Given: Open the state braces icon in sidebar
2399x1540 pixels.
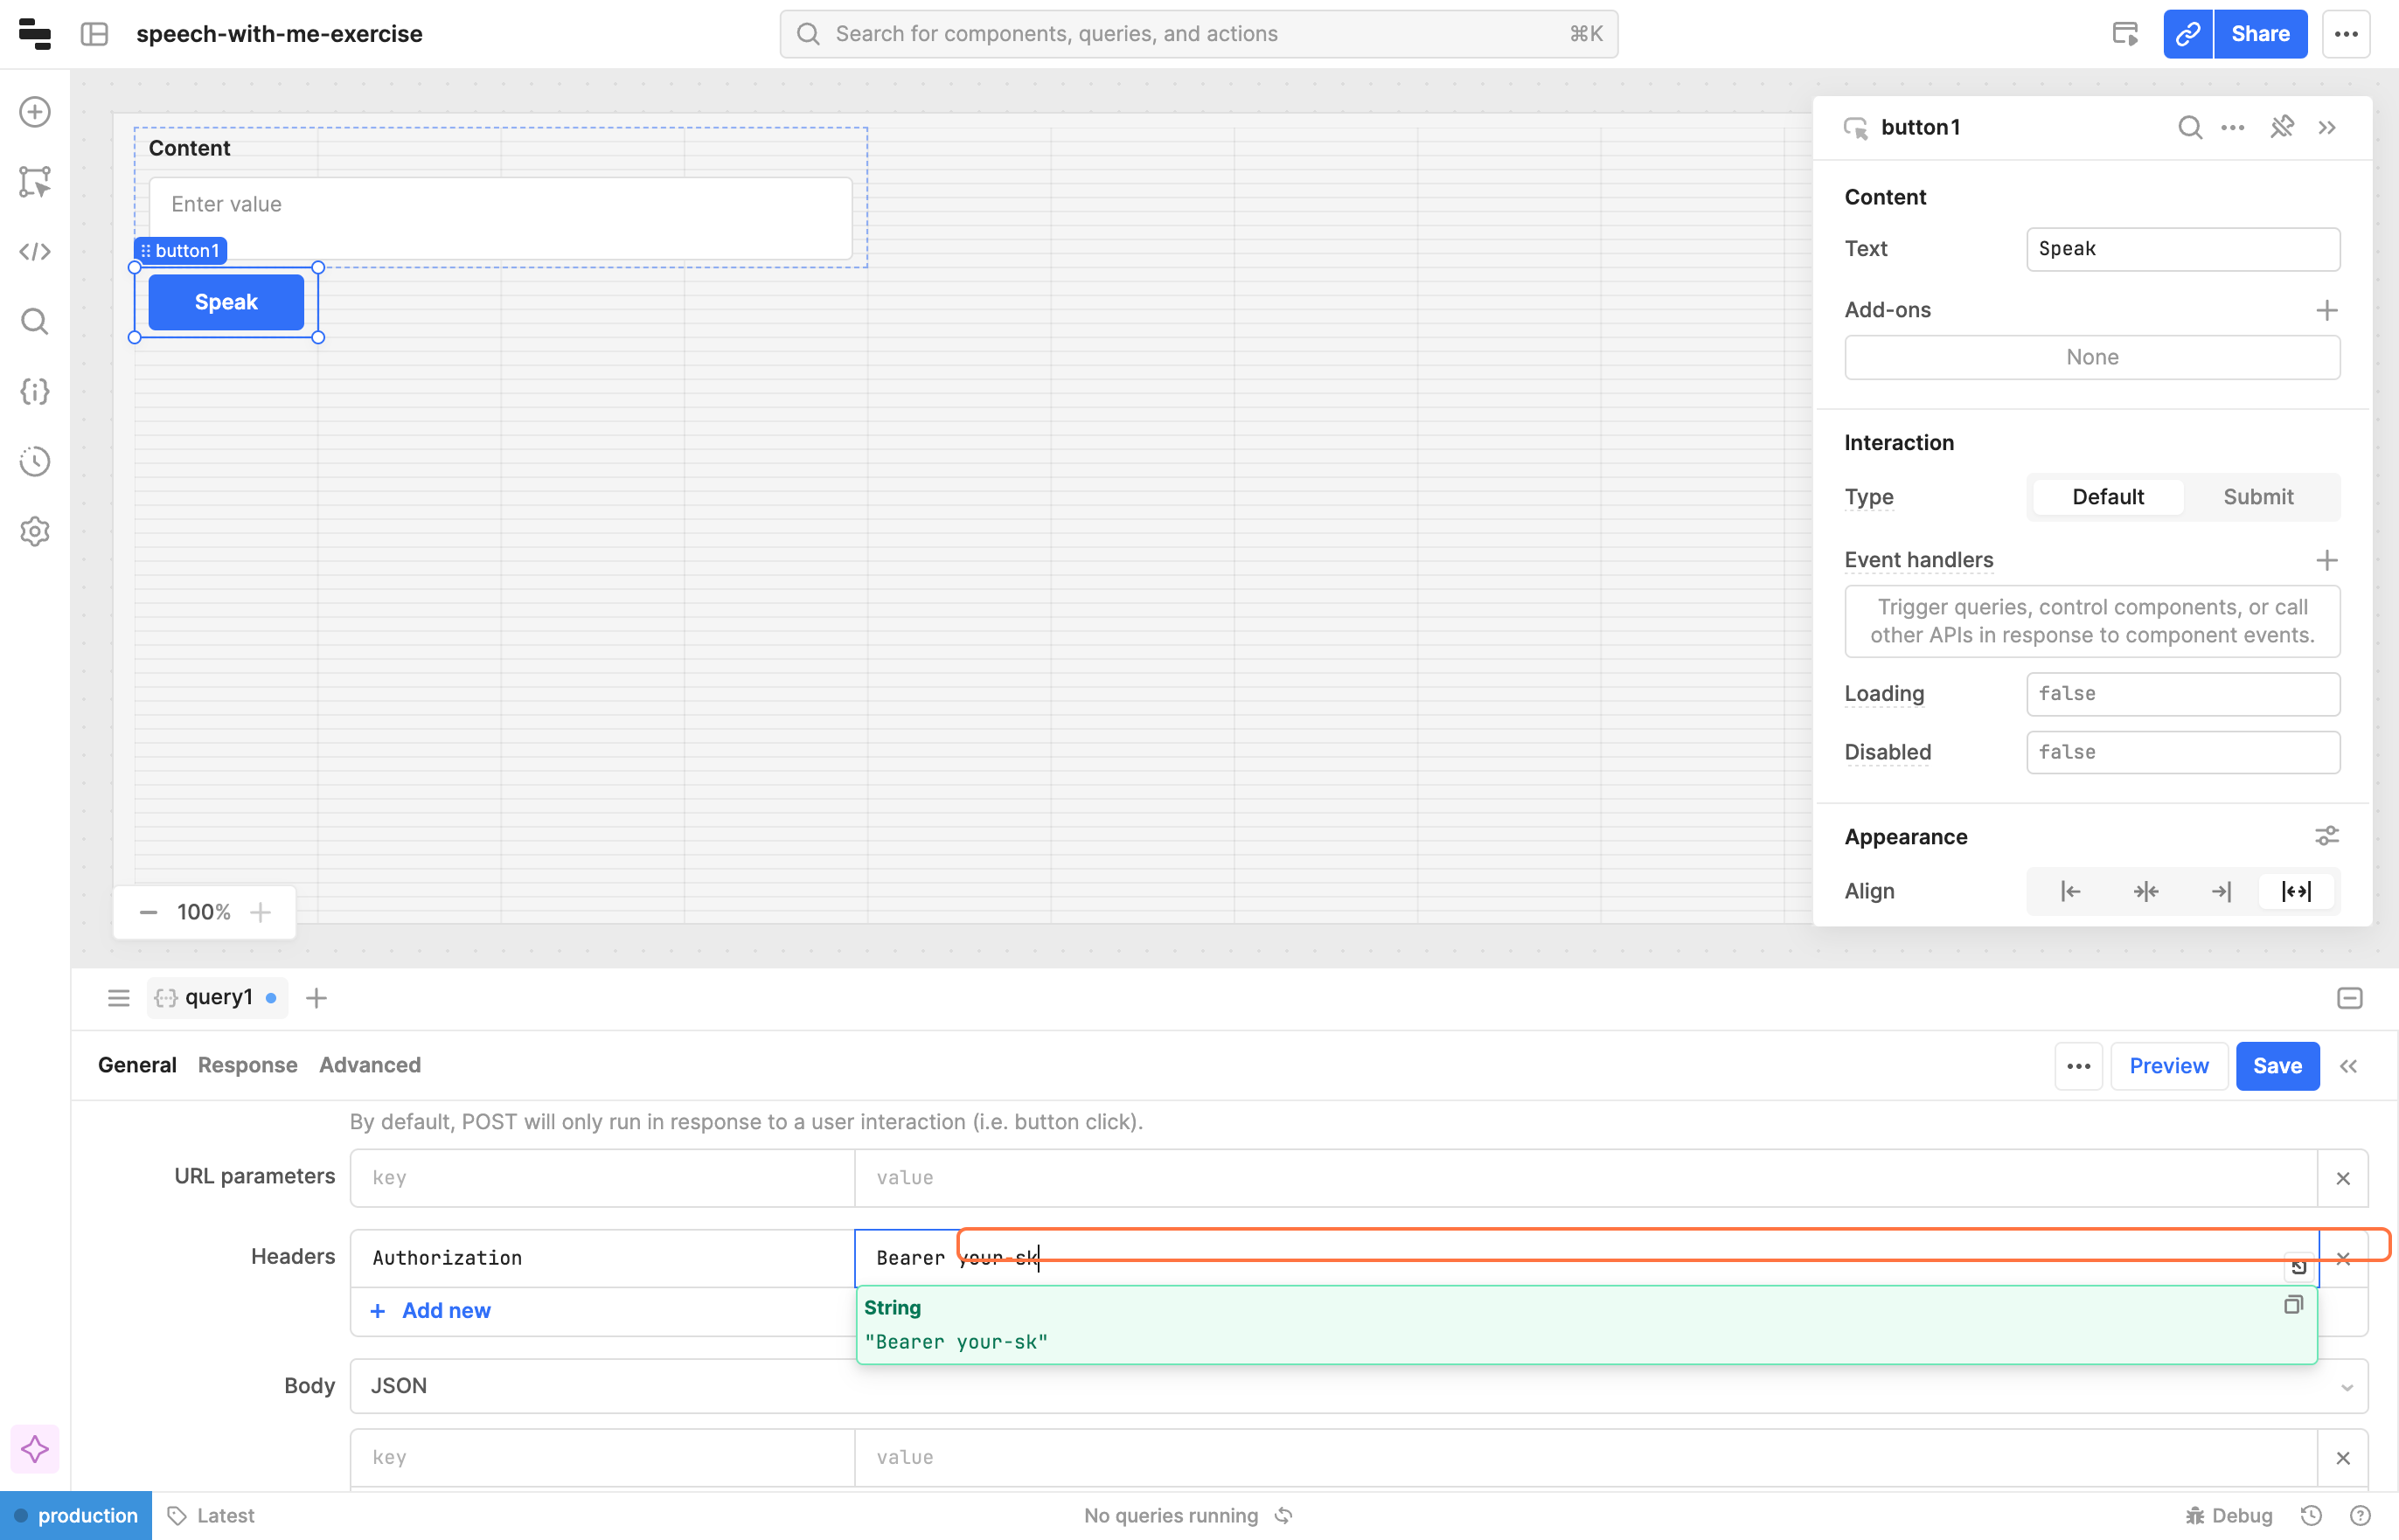Looking at the screenshot, I should (x=35, y=391).
